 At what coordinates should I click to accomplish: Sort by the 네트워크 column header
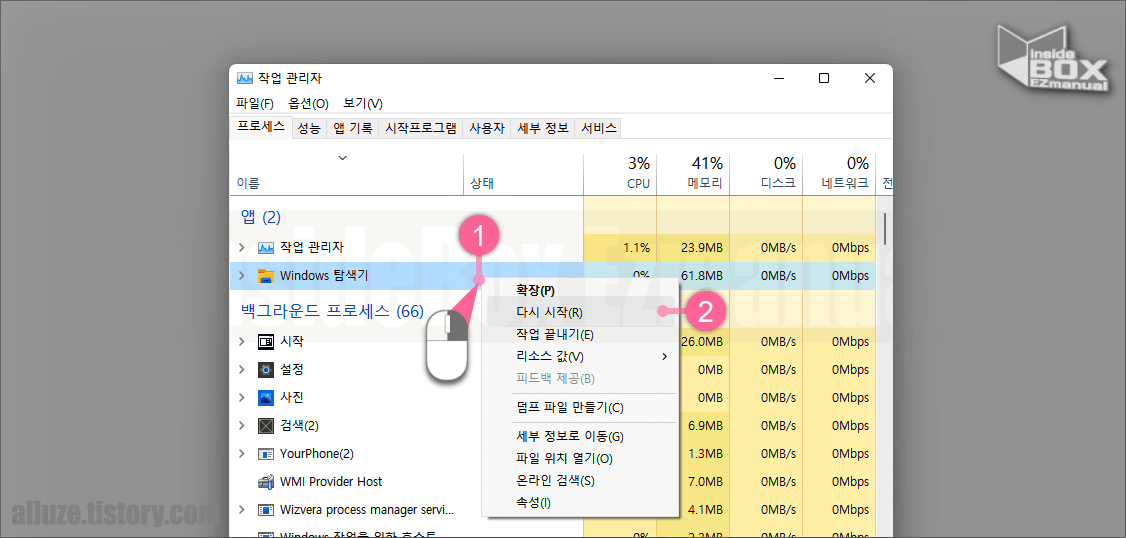point(844,184)
